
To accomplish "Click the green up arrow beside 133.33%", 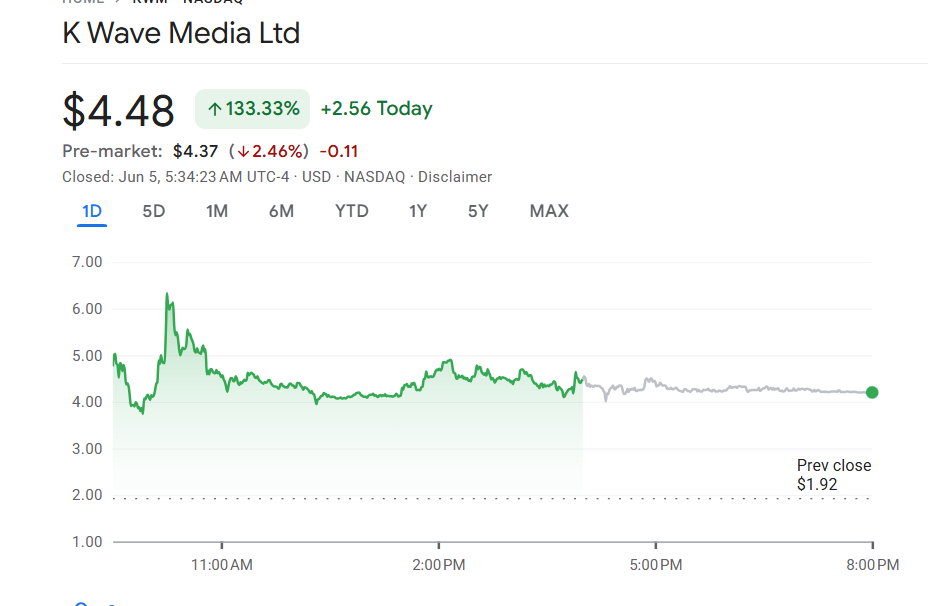I will click(214, 109).
